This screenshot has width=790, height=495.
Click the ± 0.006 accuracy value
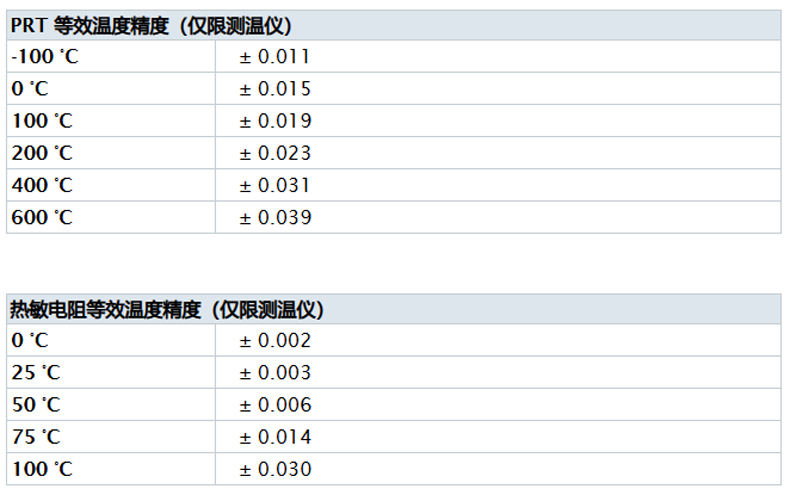[x=275, y=405]
